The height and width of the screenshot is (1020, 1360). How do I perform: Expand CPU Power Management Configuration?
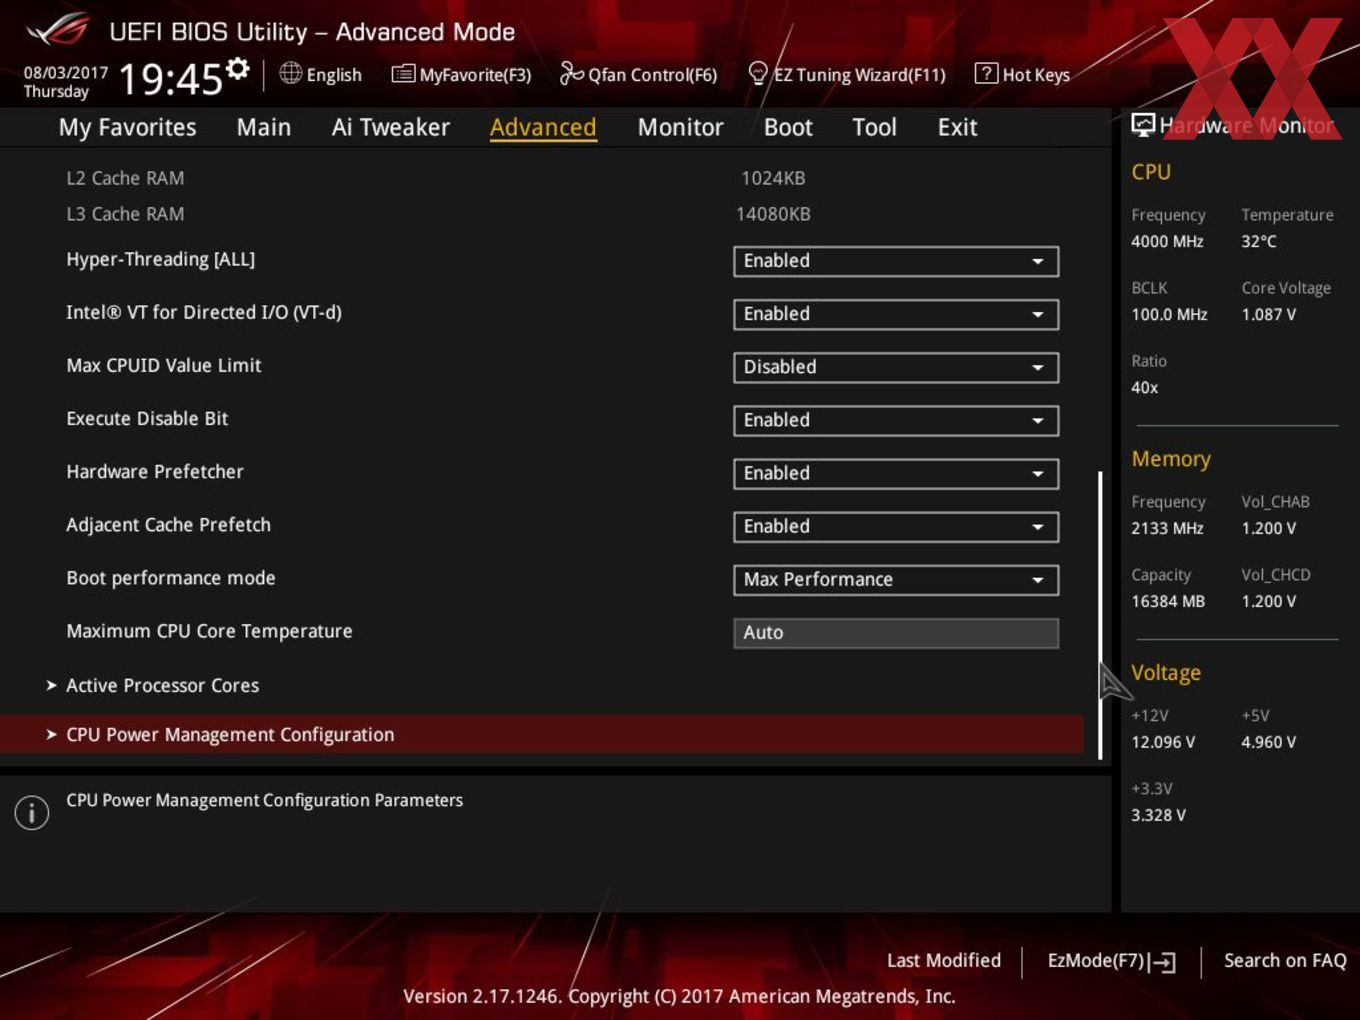[x=541, y=734]
